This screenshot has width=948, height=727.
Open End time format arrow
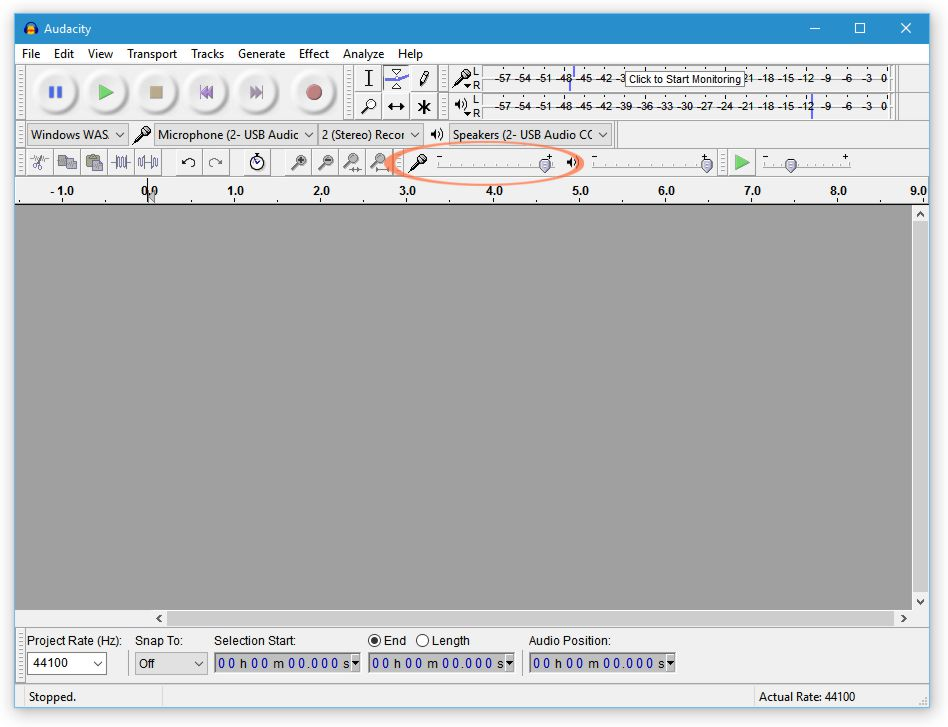pos(509,663)
